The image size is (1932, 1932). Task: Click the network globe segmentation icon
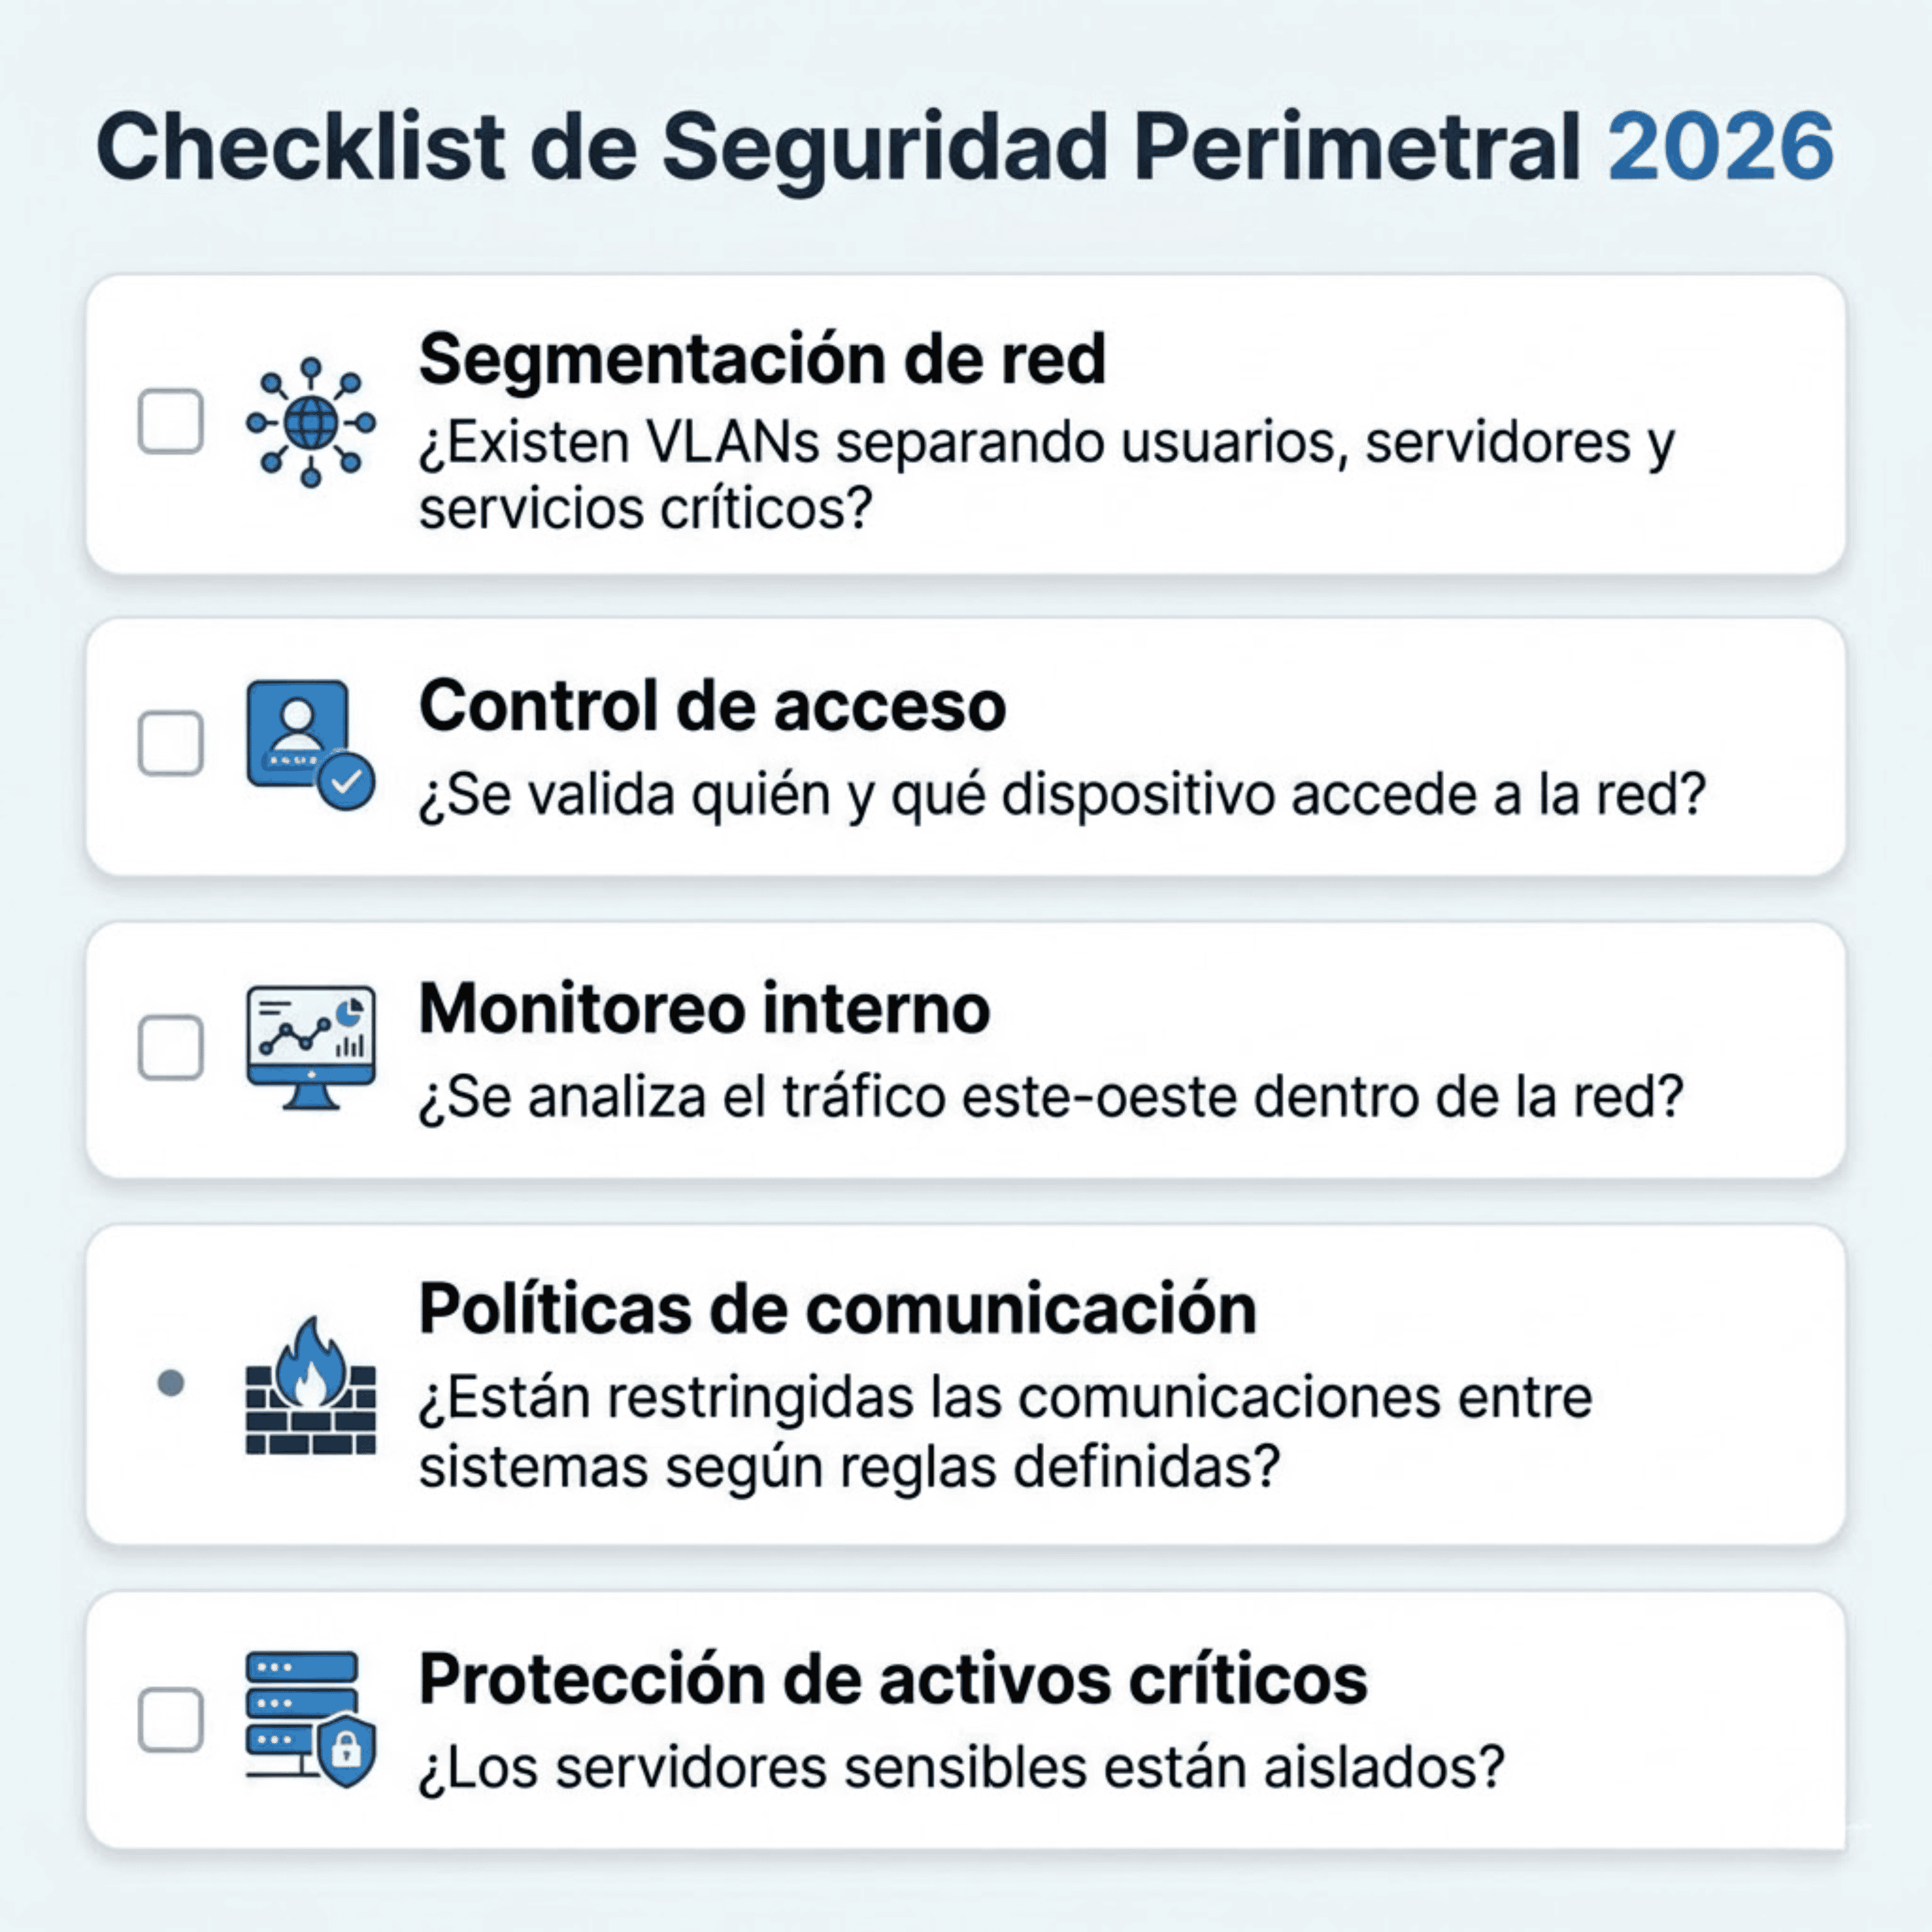pyautogui.click(x=311, y=422)
